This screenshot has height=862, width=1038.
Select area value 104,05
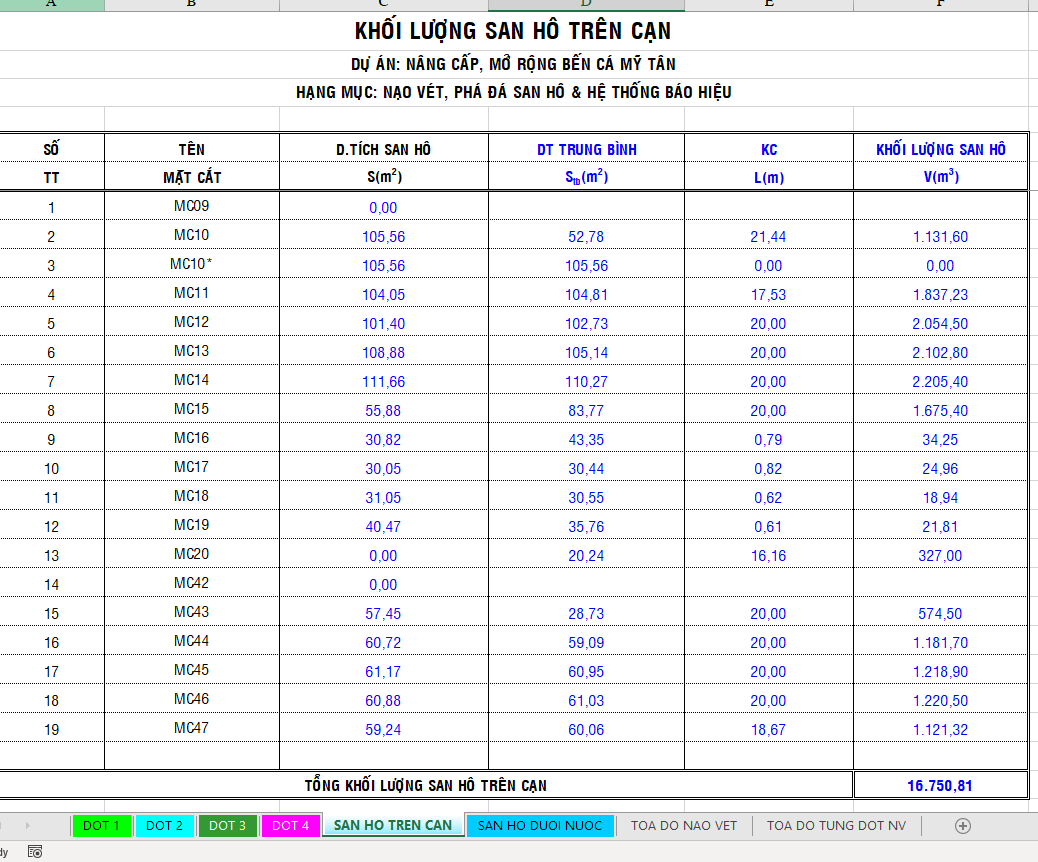[383, 295]
